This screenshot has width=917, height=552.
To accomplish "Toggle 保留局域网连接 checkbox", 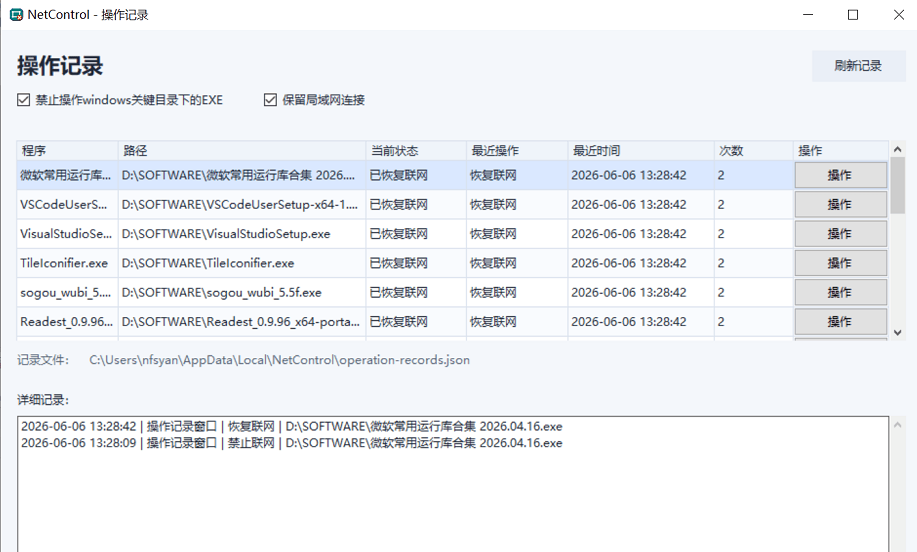I will [x=270, y=100].
